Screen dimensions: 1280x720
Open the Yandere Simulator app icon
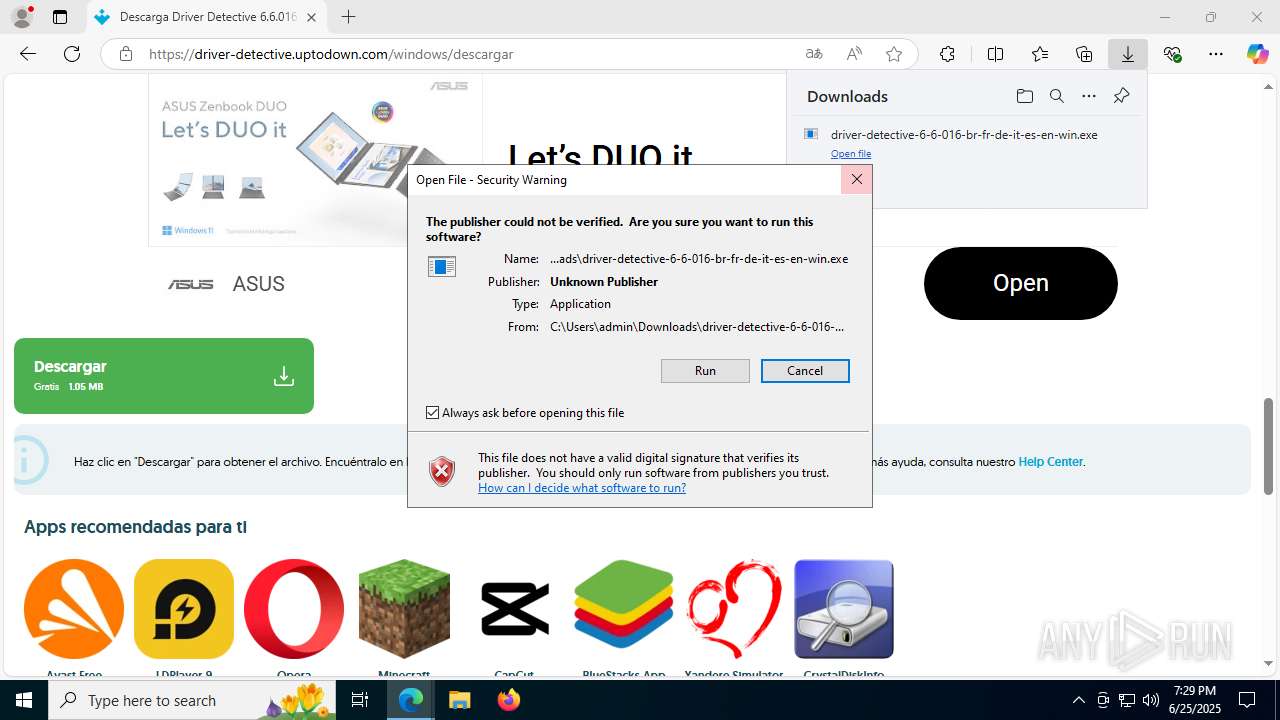734,609
